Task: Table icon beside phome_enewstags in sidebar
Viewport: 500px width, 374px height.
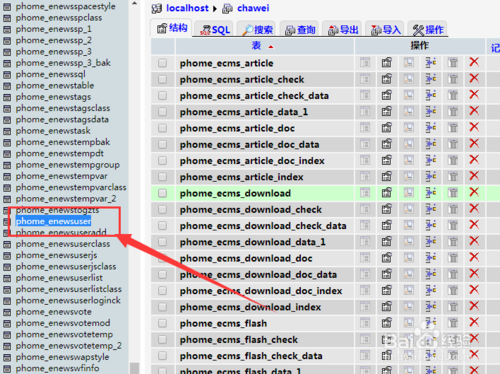Action: click(x=7, y=97)
